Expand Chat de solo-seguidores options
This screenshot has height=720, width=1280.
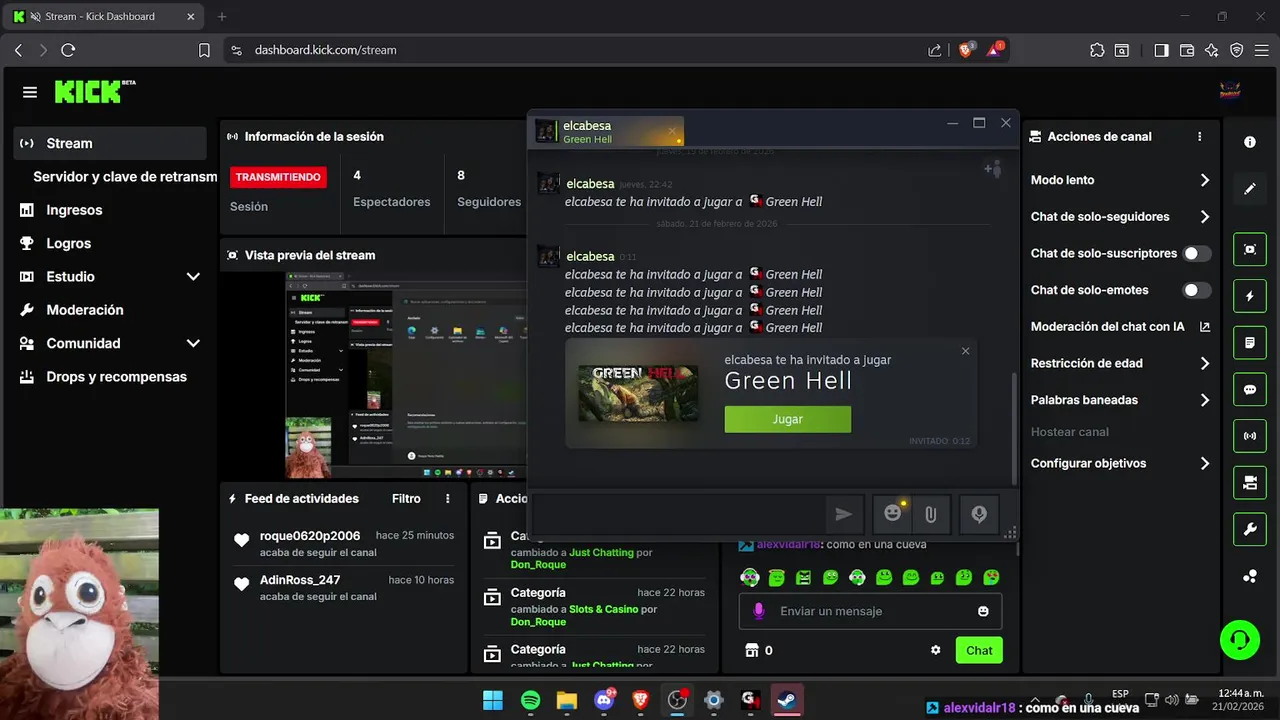click(x=1204, y=217)
